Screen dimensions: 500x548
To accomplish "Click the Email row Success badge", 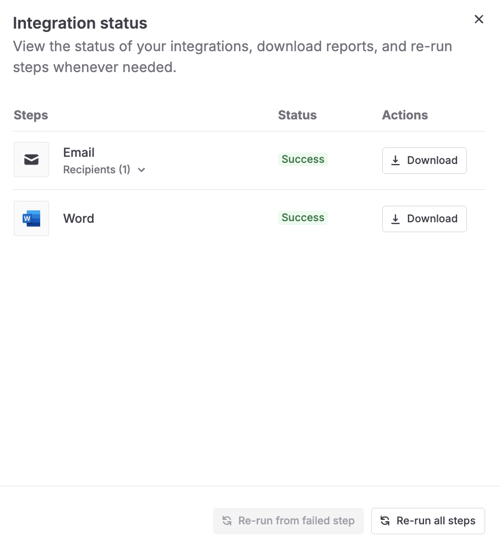I will [303, 159].
